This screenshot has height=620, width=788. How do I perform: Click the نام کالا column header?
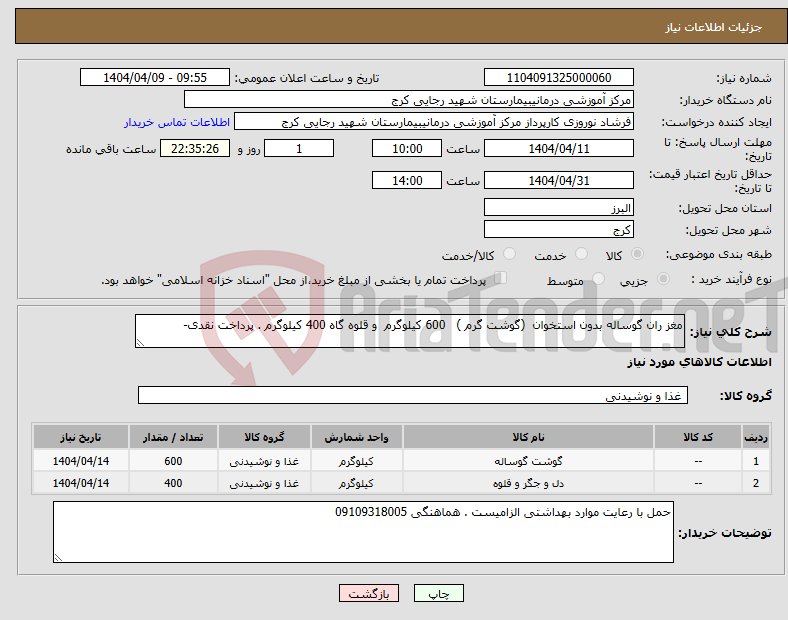(x=528, y=437)
